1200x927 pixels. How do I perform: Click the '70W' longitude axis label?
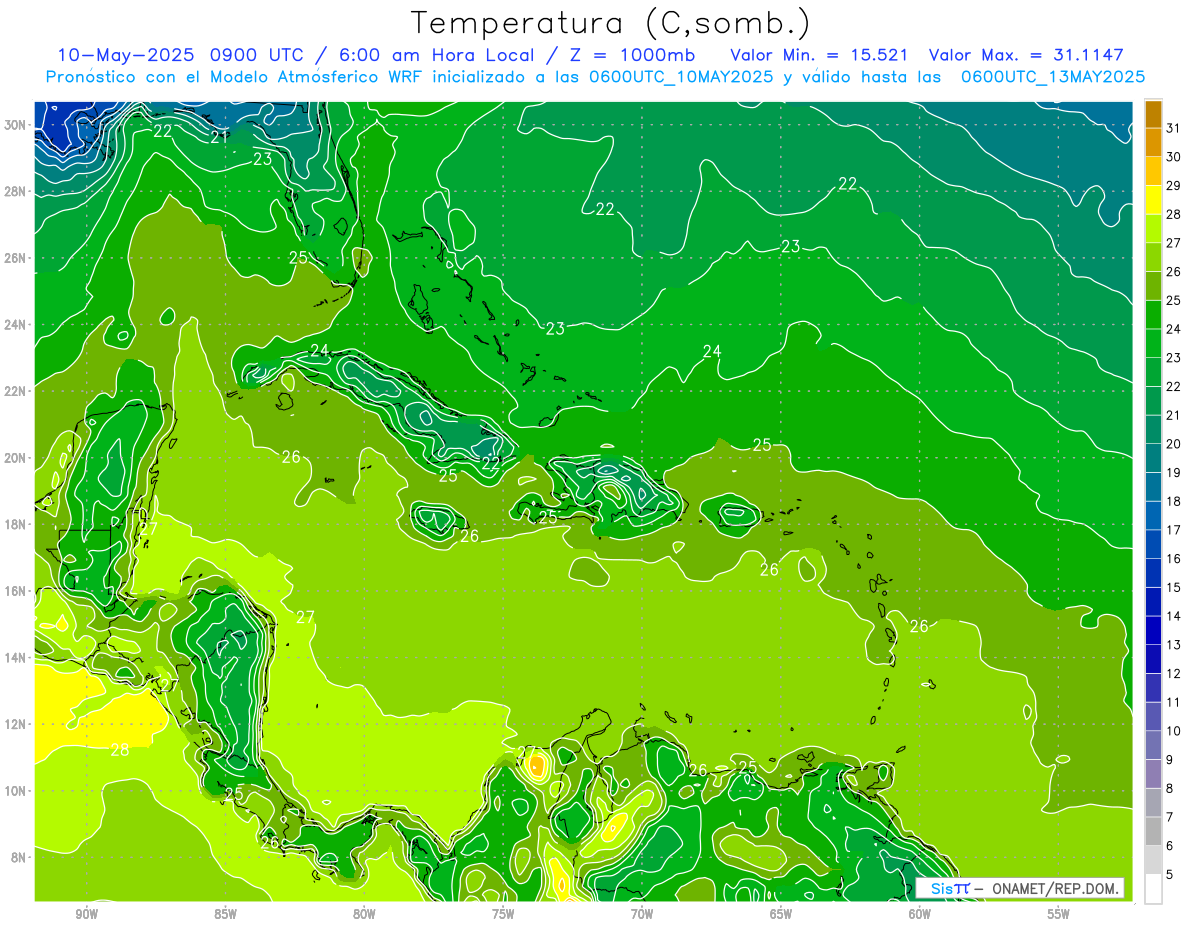click(642, 915)
